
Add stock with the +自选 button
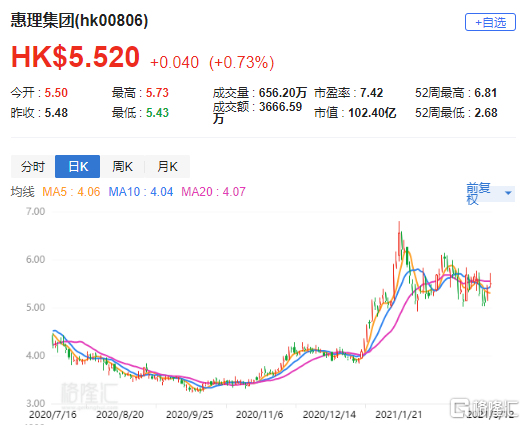tap(490, 22)
